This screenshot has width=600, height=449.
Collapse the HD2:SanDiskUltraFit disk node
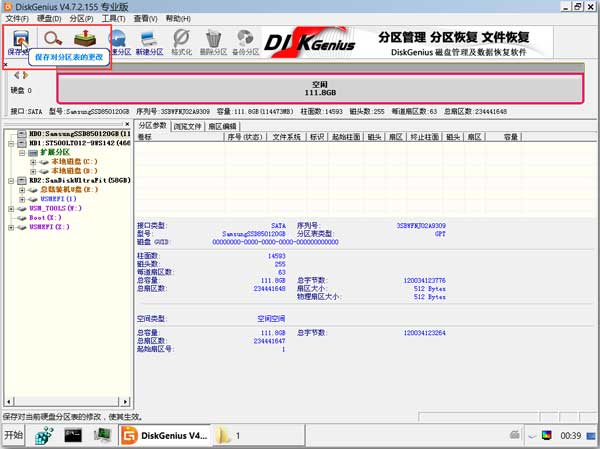tap(11, 181)
